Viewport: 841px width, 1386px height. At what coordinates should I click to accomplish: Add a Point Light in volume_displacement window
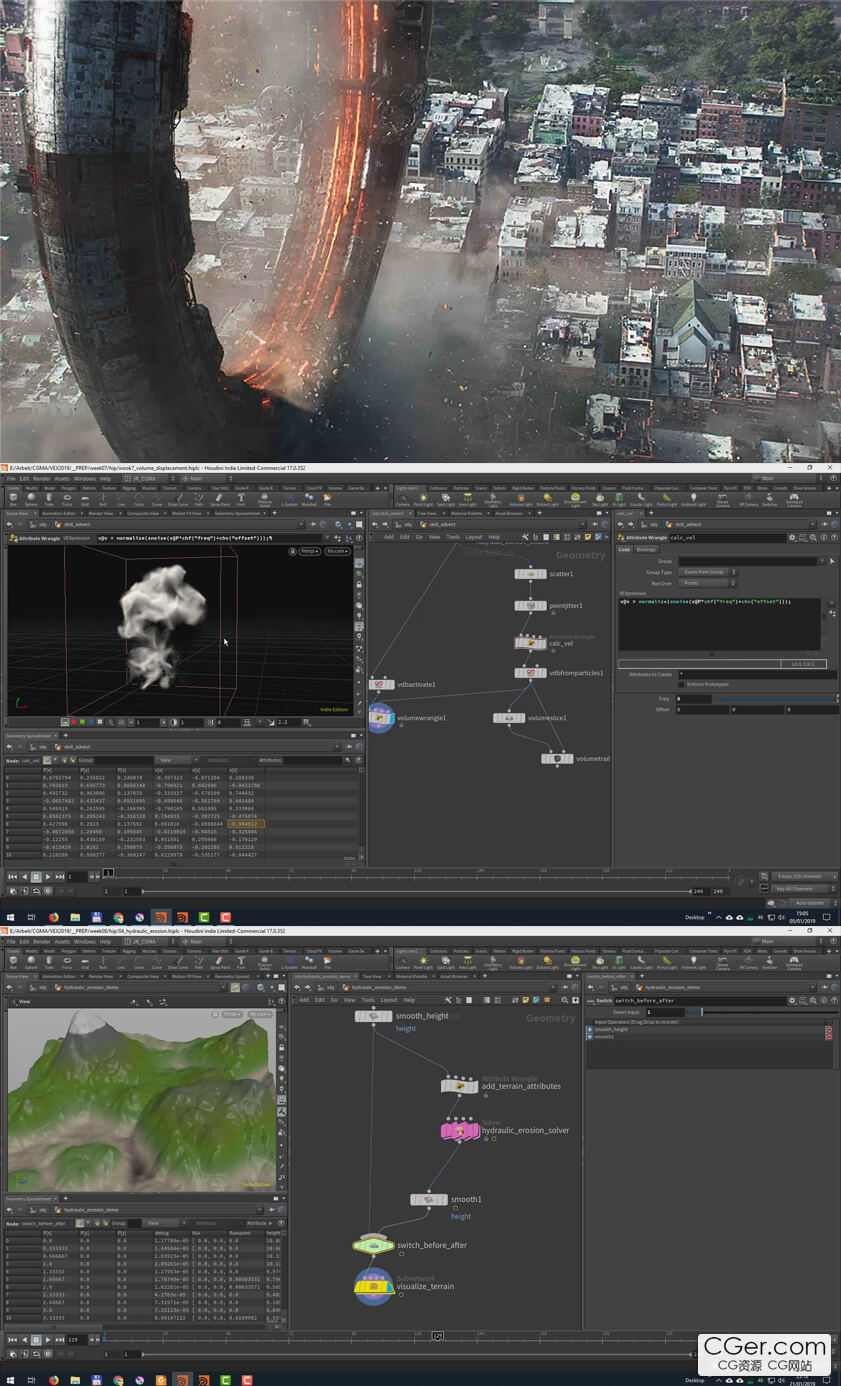[x=423, y=499]
